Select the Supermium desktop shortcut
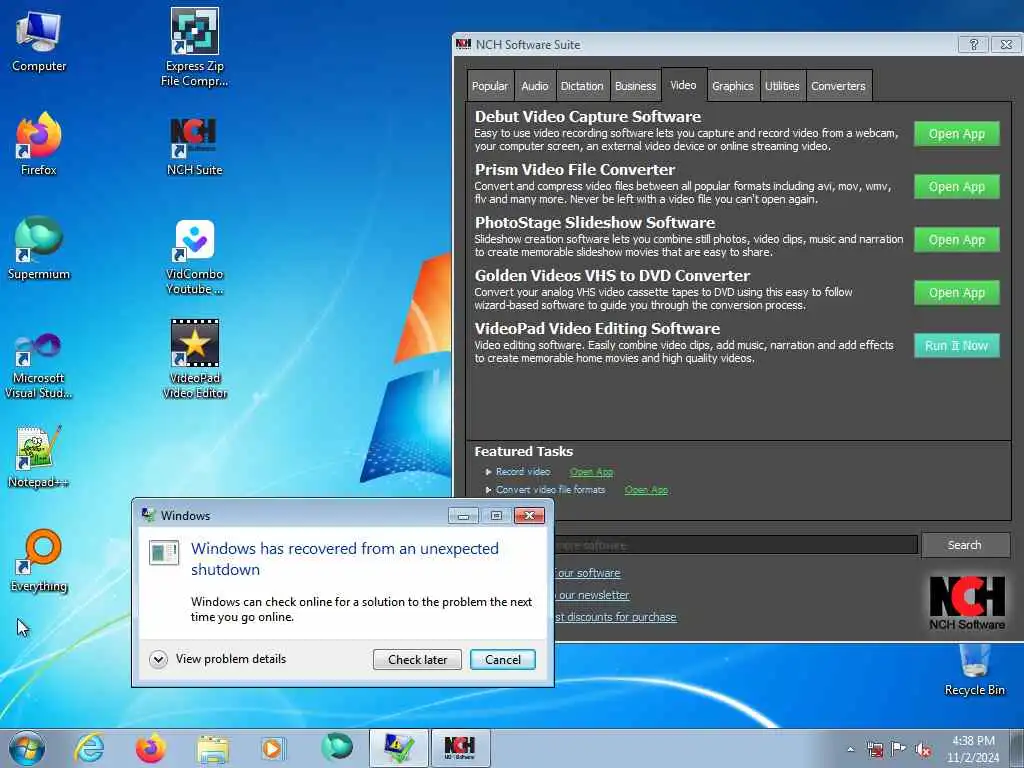1024x768 pixels. (x=39, y=248)
